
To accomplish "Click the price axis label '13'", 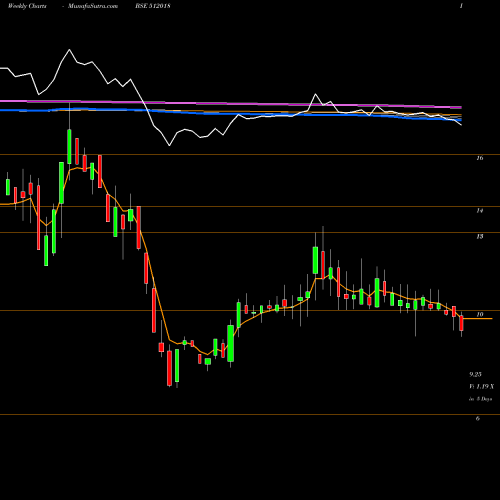I will point(480,236).
